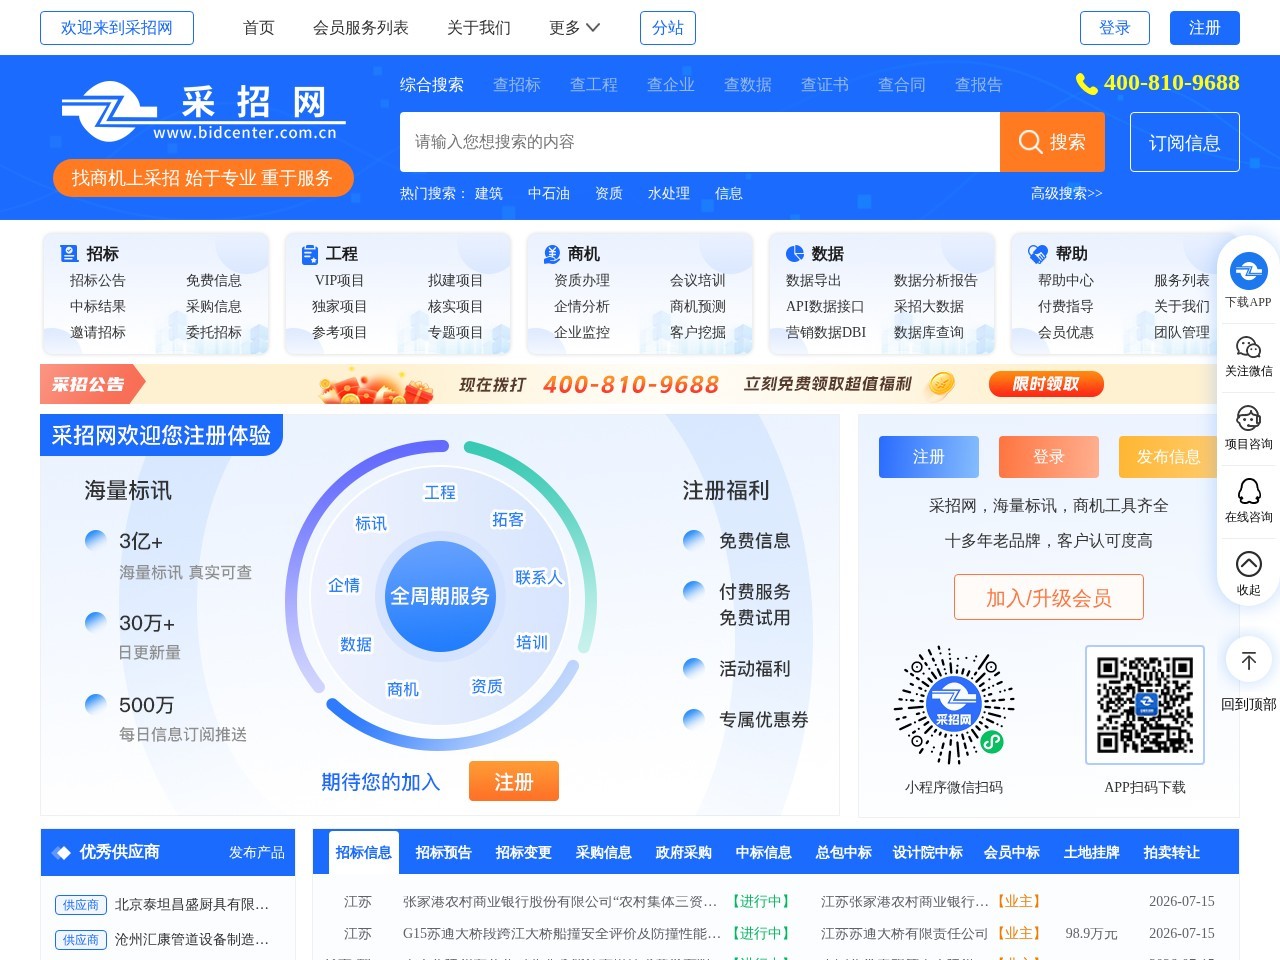The height and width of the screenshot is (960, 1280).
Task: Click the 工程 category icon
Action: (310, 254)
